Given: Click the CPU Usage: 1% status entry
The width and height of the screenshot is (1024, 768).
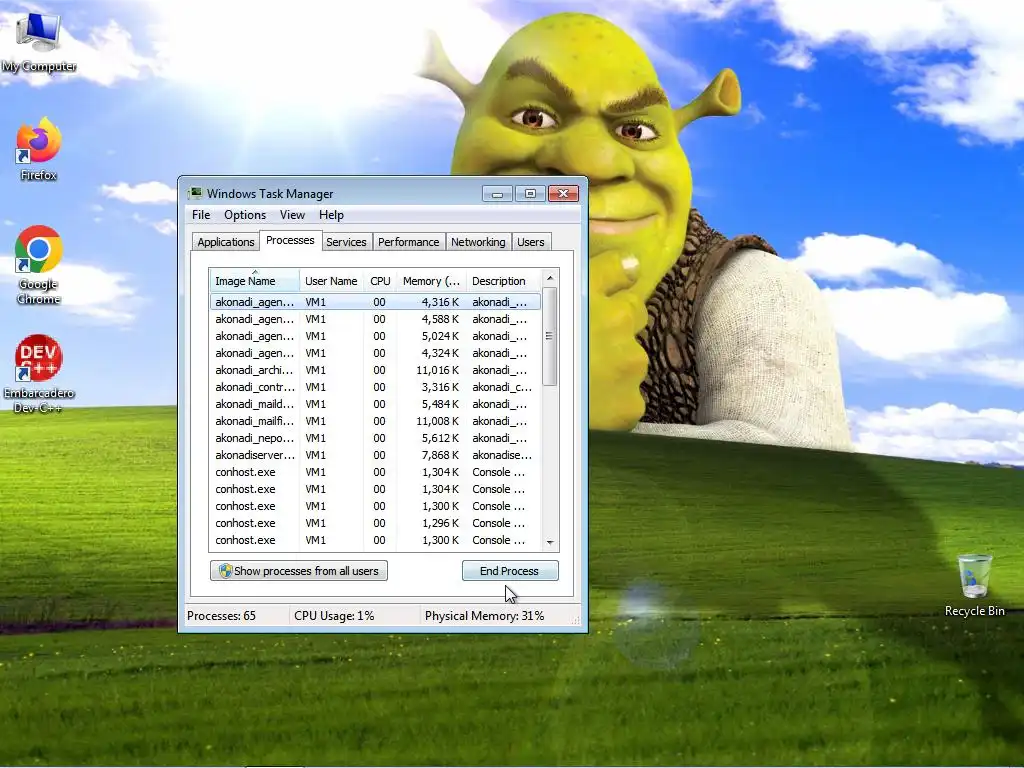Looking at the screenshot, I should pyautogui.click(x=334, y=616).
